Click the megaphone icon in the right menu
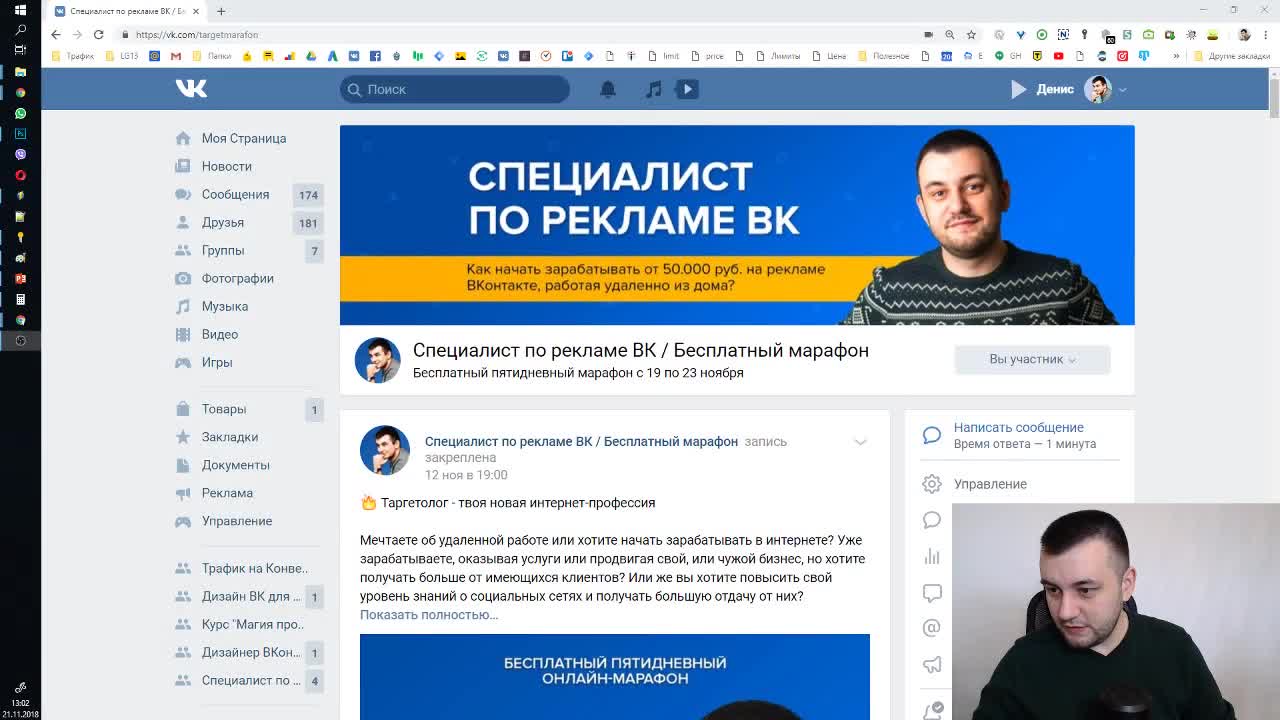The width and height of the screenshot is (1280, 720). (932, 664)
